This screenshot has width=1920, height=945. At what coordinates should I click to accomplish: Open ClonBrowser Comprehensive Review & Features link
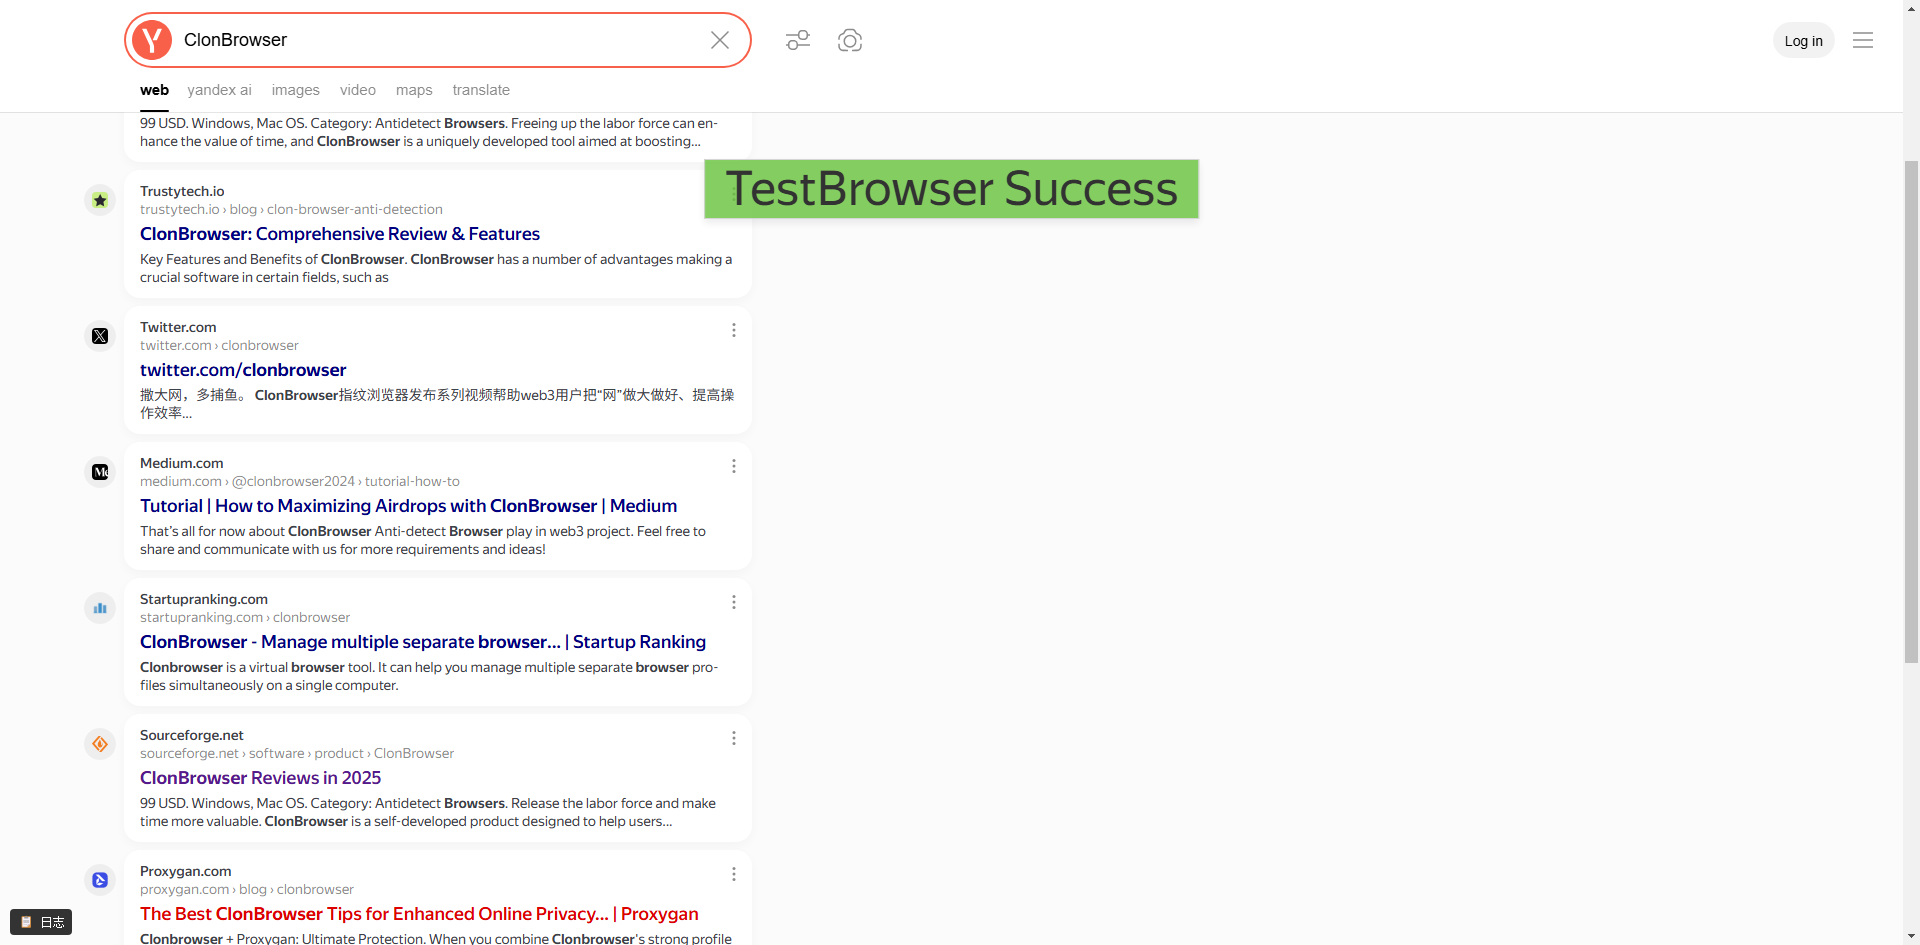tap(340, 234)
